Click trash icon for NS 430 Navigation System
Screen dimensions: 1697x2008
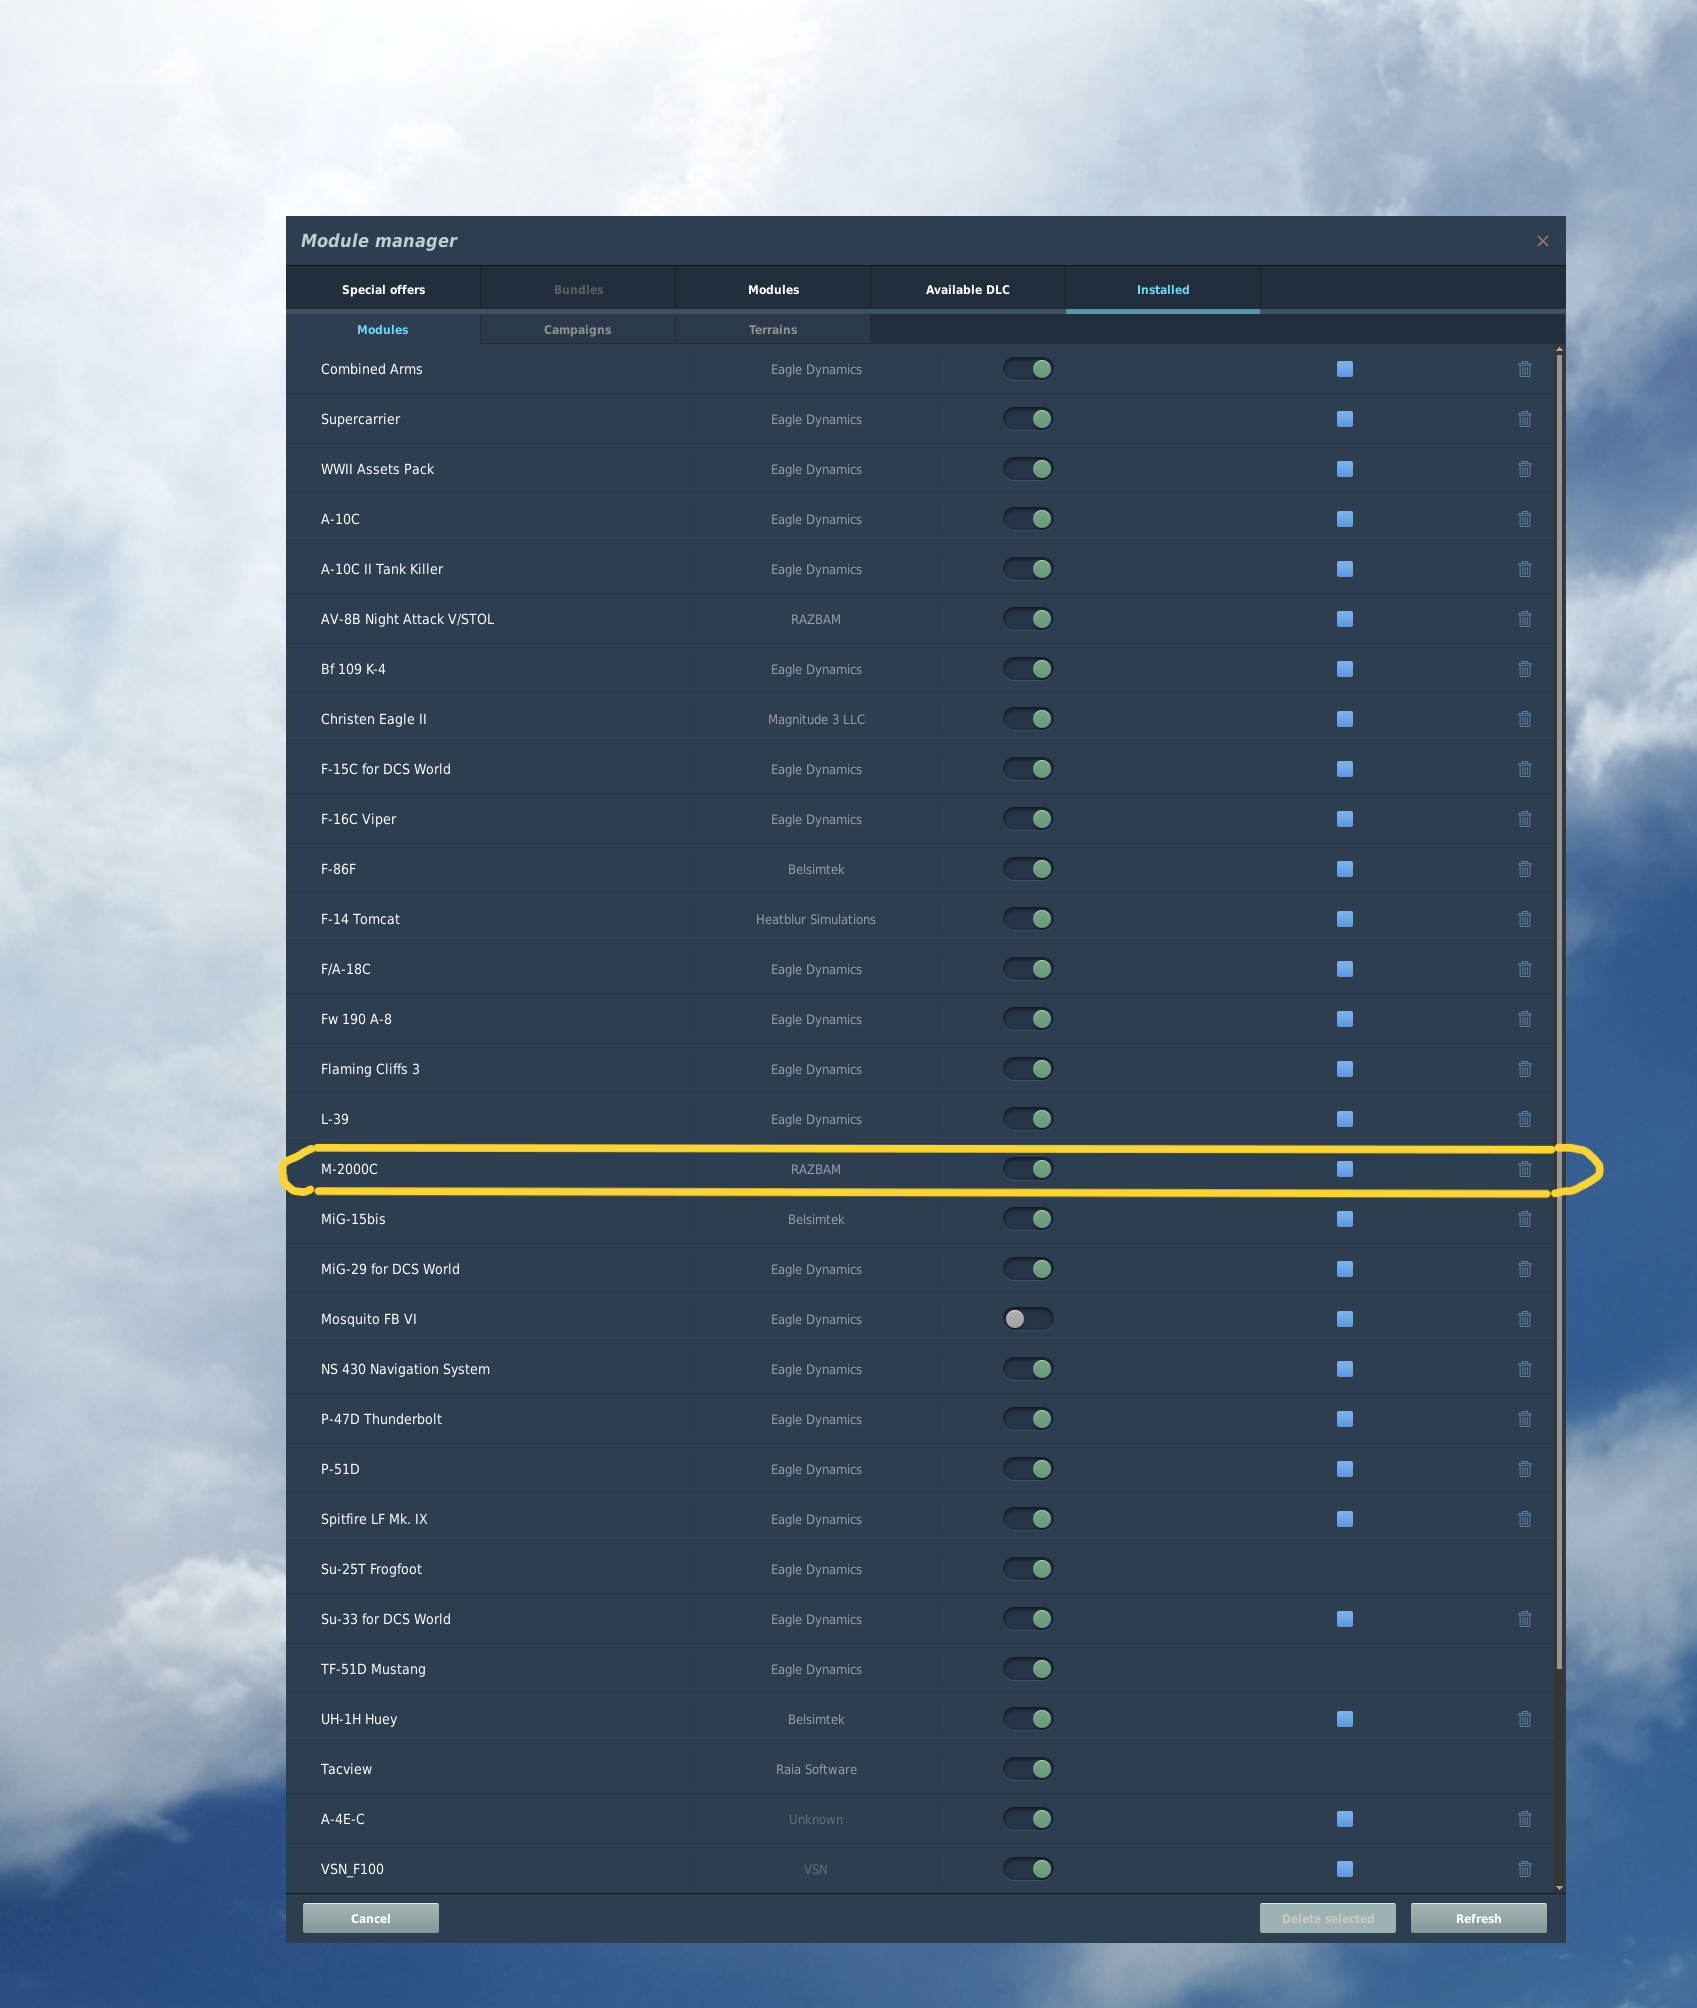point(1524,1369)
